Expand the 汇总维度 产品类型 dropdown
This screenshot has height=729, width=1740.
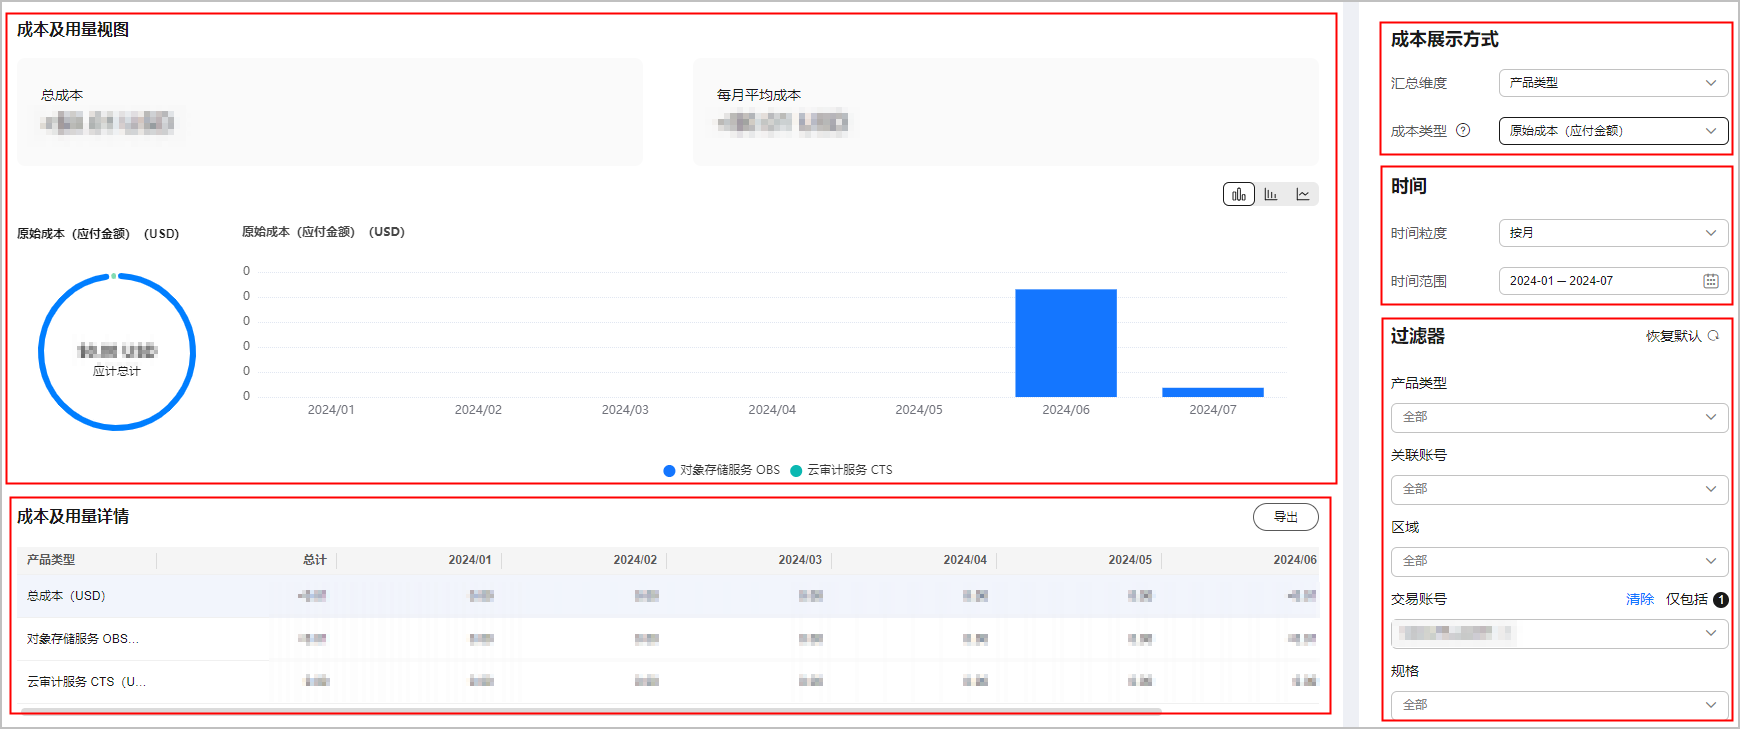[1612, 83]
